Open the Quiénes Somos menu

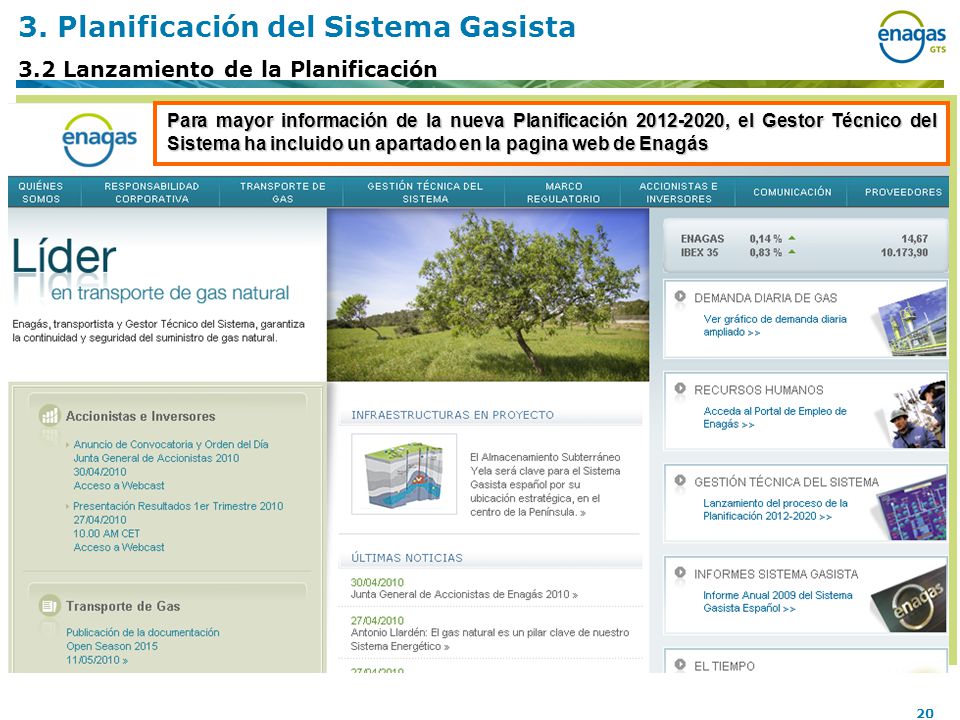40,192
